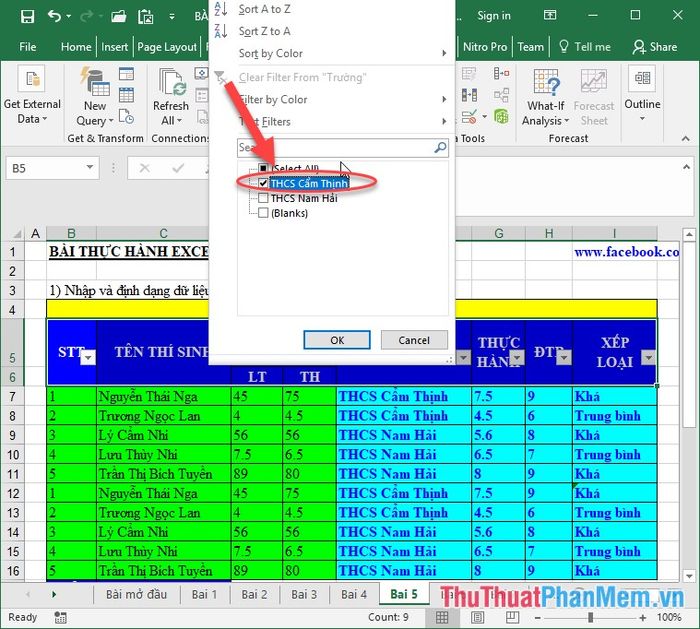This screenshot has height=629, width=700.
Task: Click the filter Search box
Action: coord(335,147)
